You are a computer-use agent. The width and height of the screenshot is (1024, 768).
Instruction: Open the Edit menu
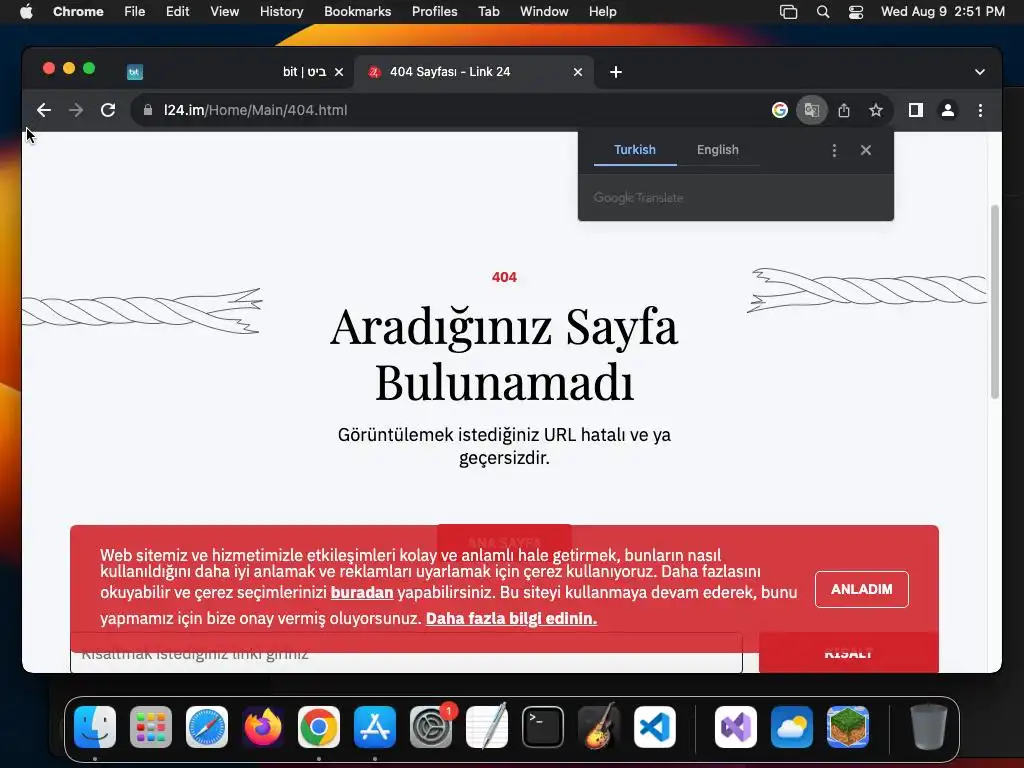pos(177,12)
